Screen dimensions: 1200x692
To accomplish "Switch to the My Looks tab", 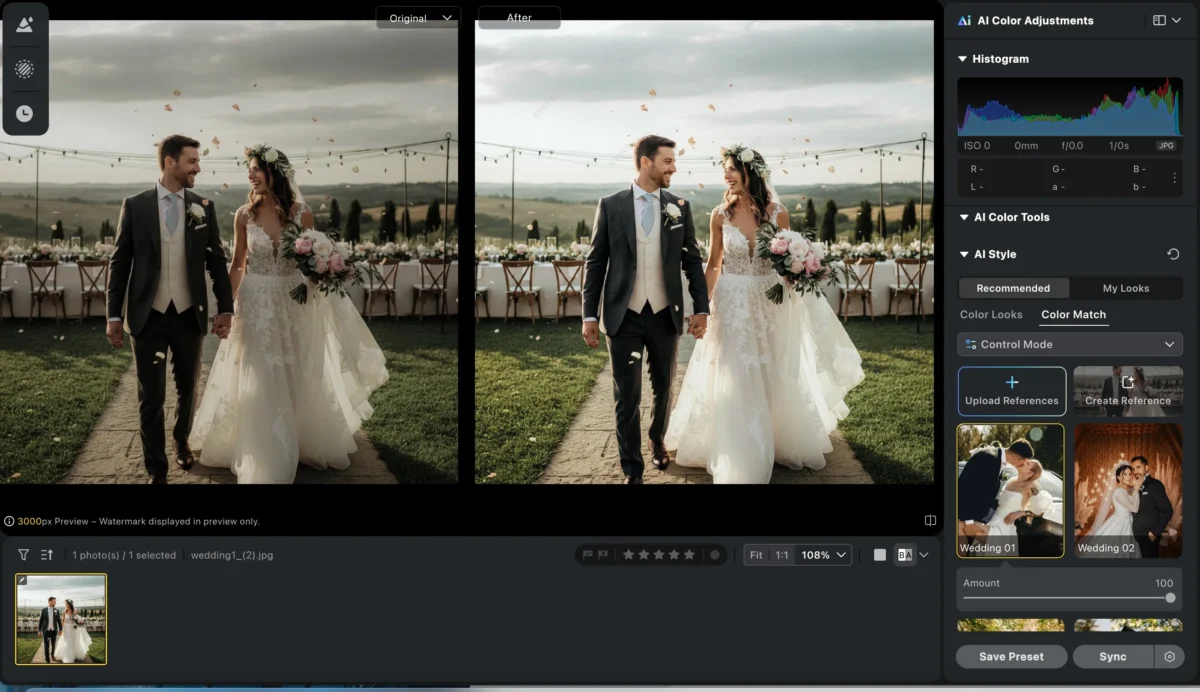I will coord(1126,288).
